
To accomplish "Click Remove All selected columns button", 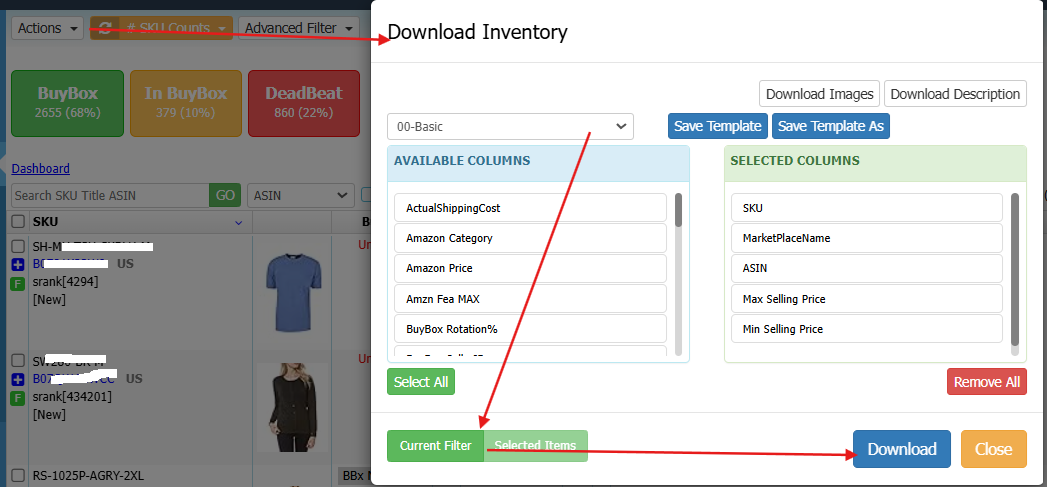I will 986,382.
